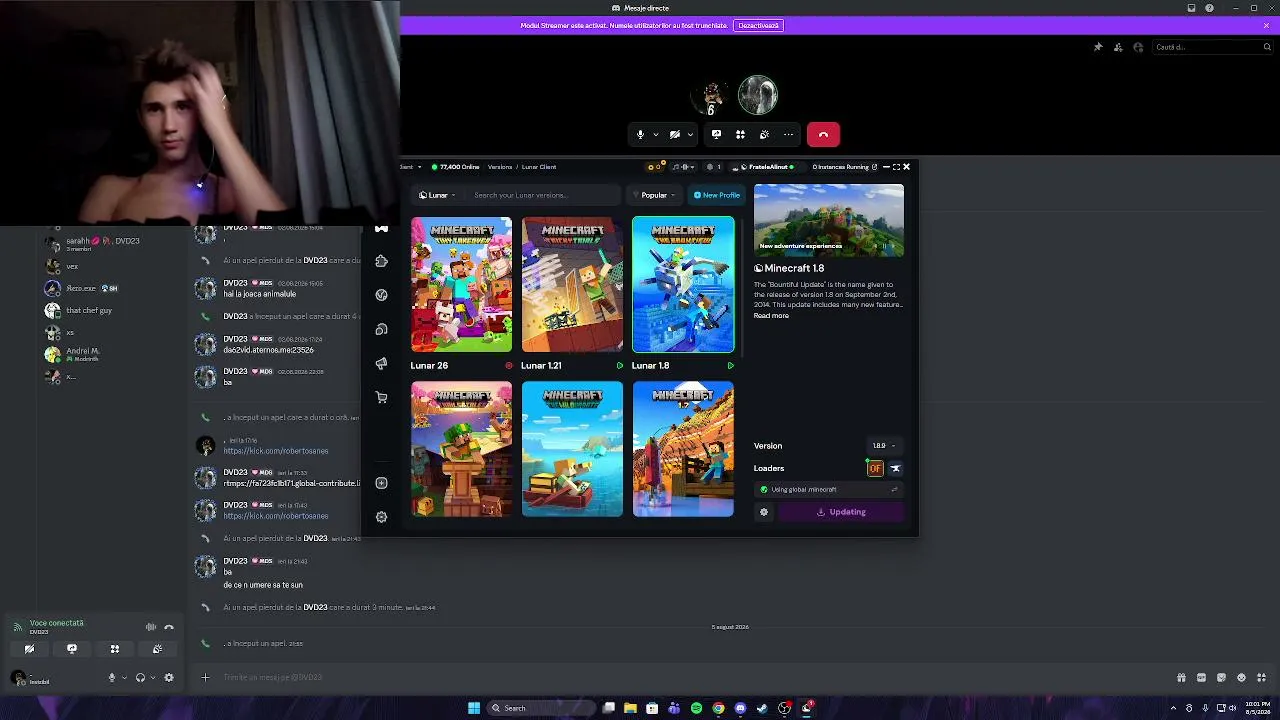Expand microphone device arrow in user panel
1280x720 pixels.
click(x=124, y=677)
